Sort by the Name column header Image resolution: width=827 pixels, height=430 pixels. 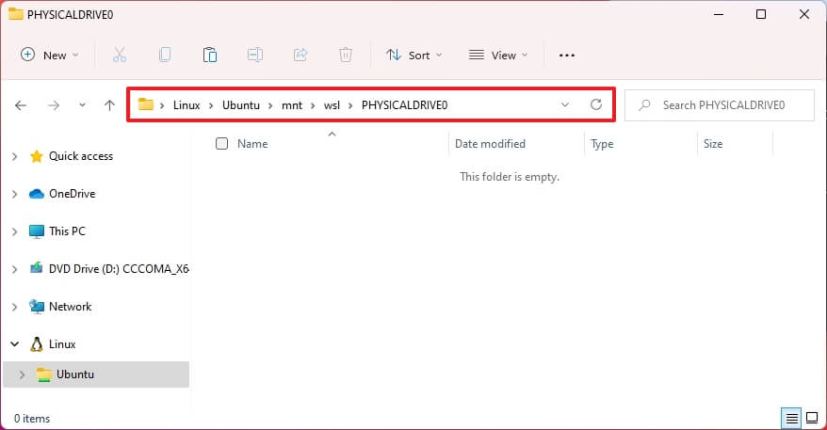[x=252, y=144]
